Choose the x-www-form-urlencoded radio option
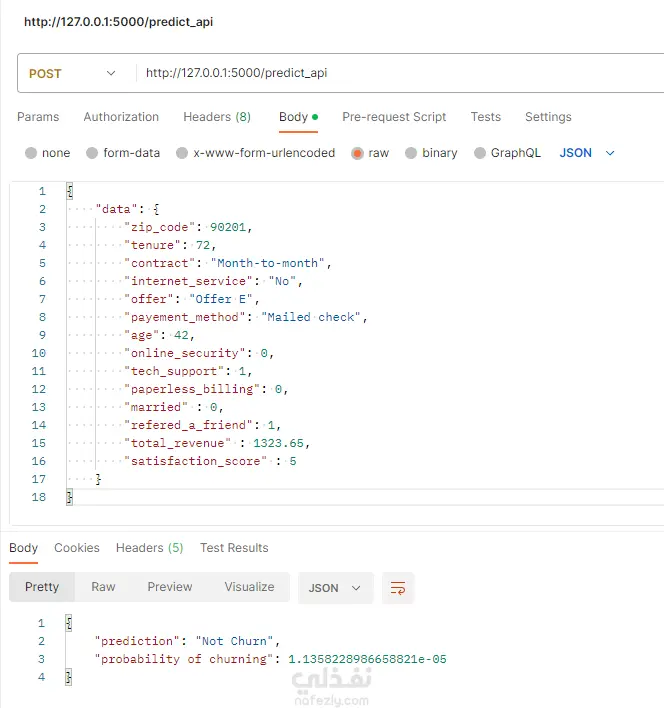Viewport: 664px width, 708px height. (x=182, y=153)
